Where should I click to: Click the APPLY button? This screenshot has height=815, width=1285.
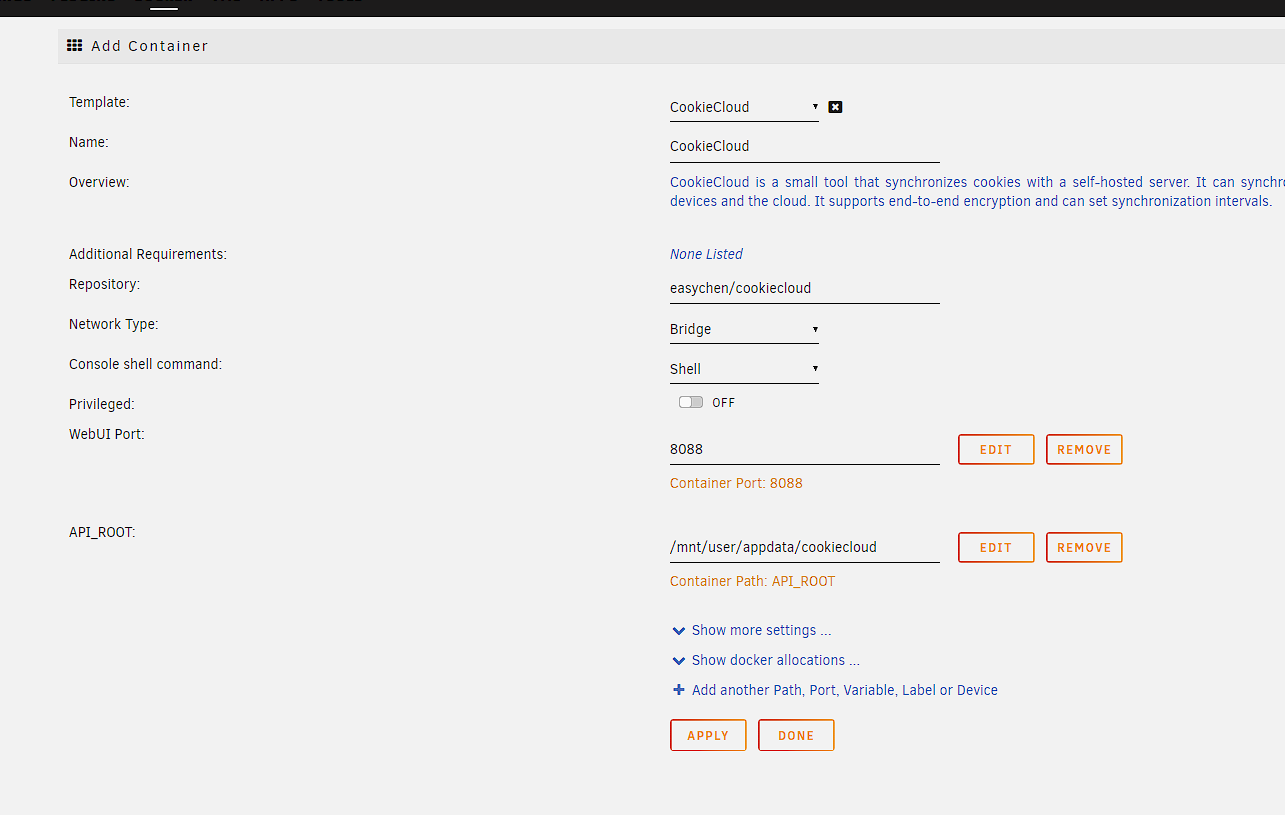point(708,735)
